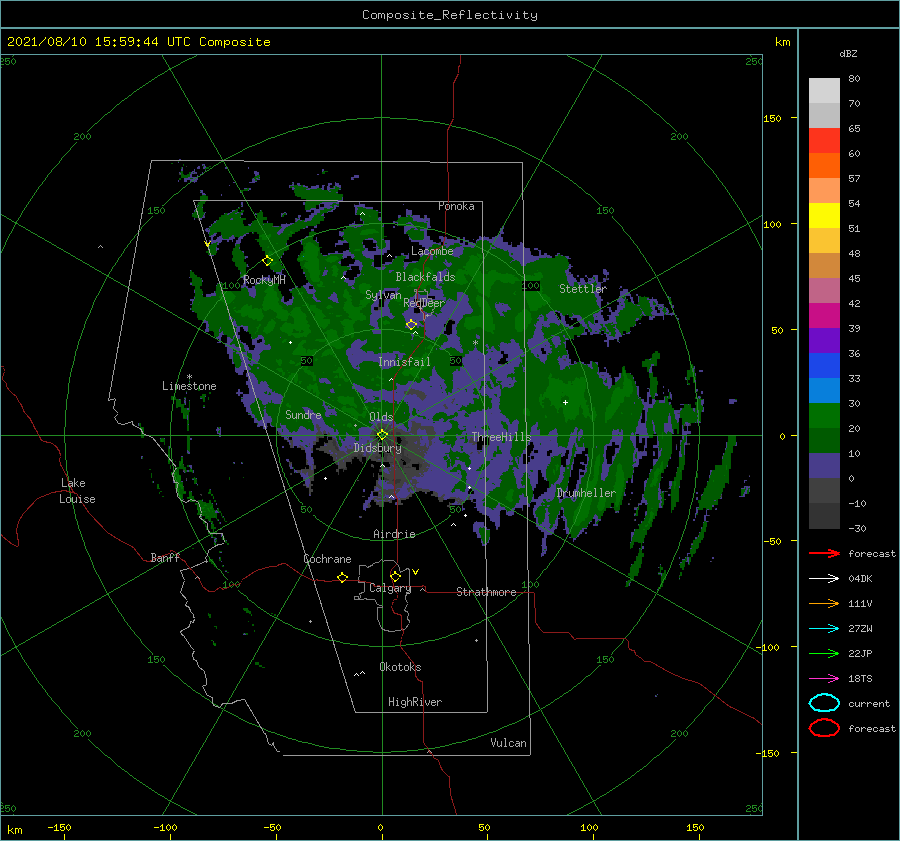900x841 pixels.
Task: Click the yellow 'v' marker beside the Calgary diamond
Action: (415, 572)
